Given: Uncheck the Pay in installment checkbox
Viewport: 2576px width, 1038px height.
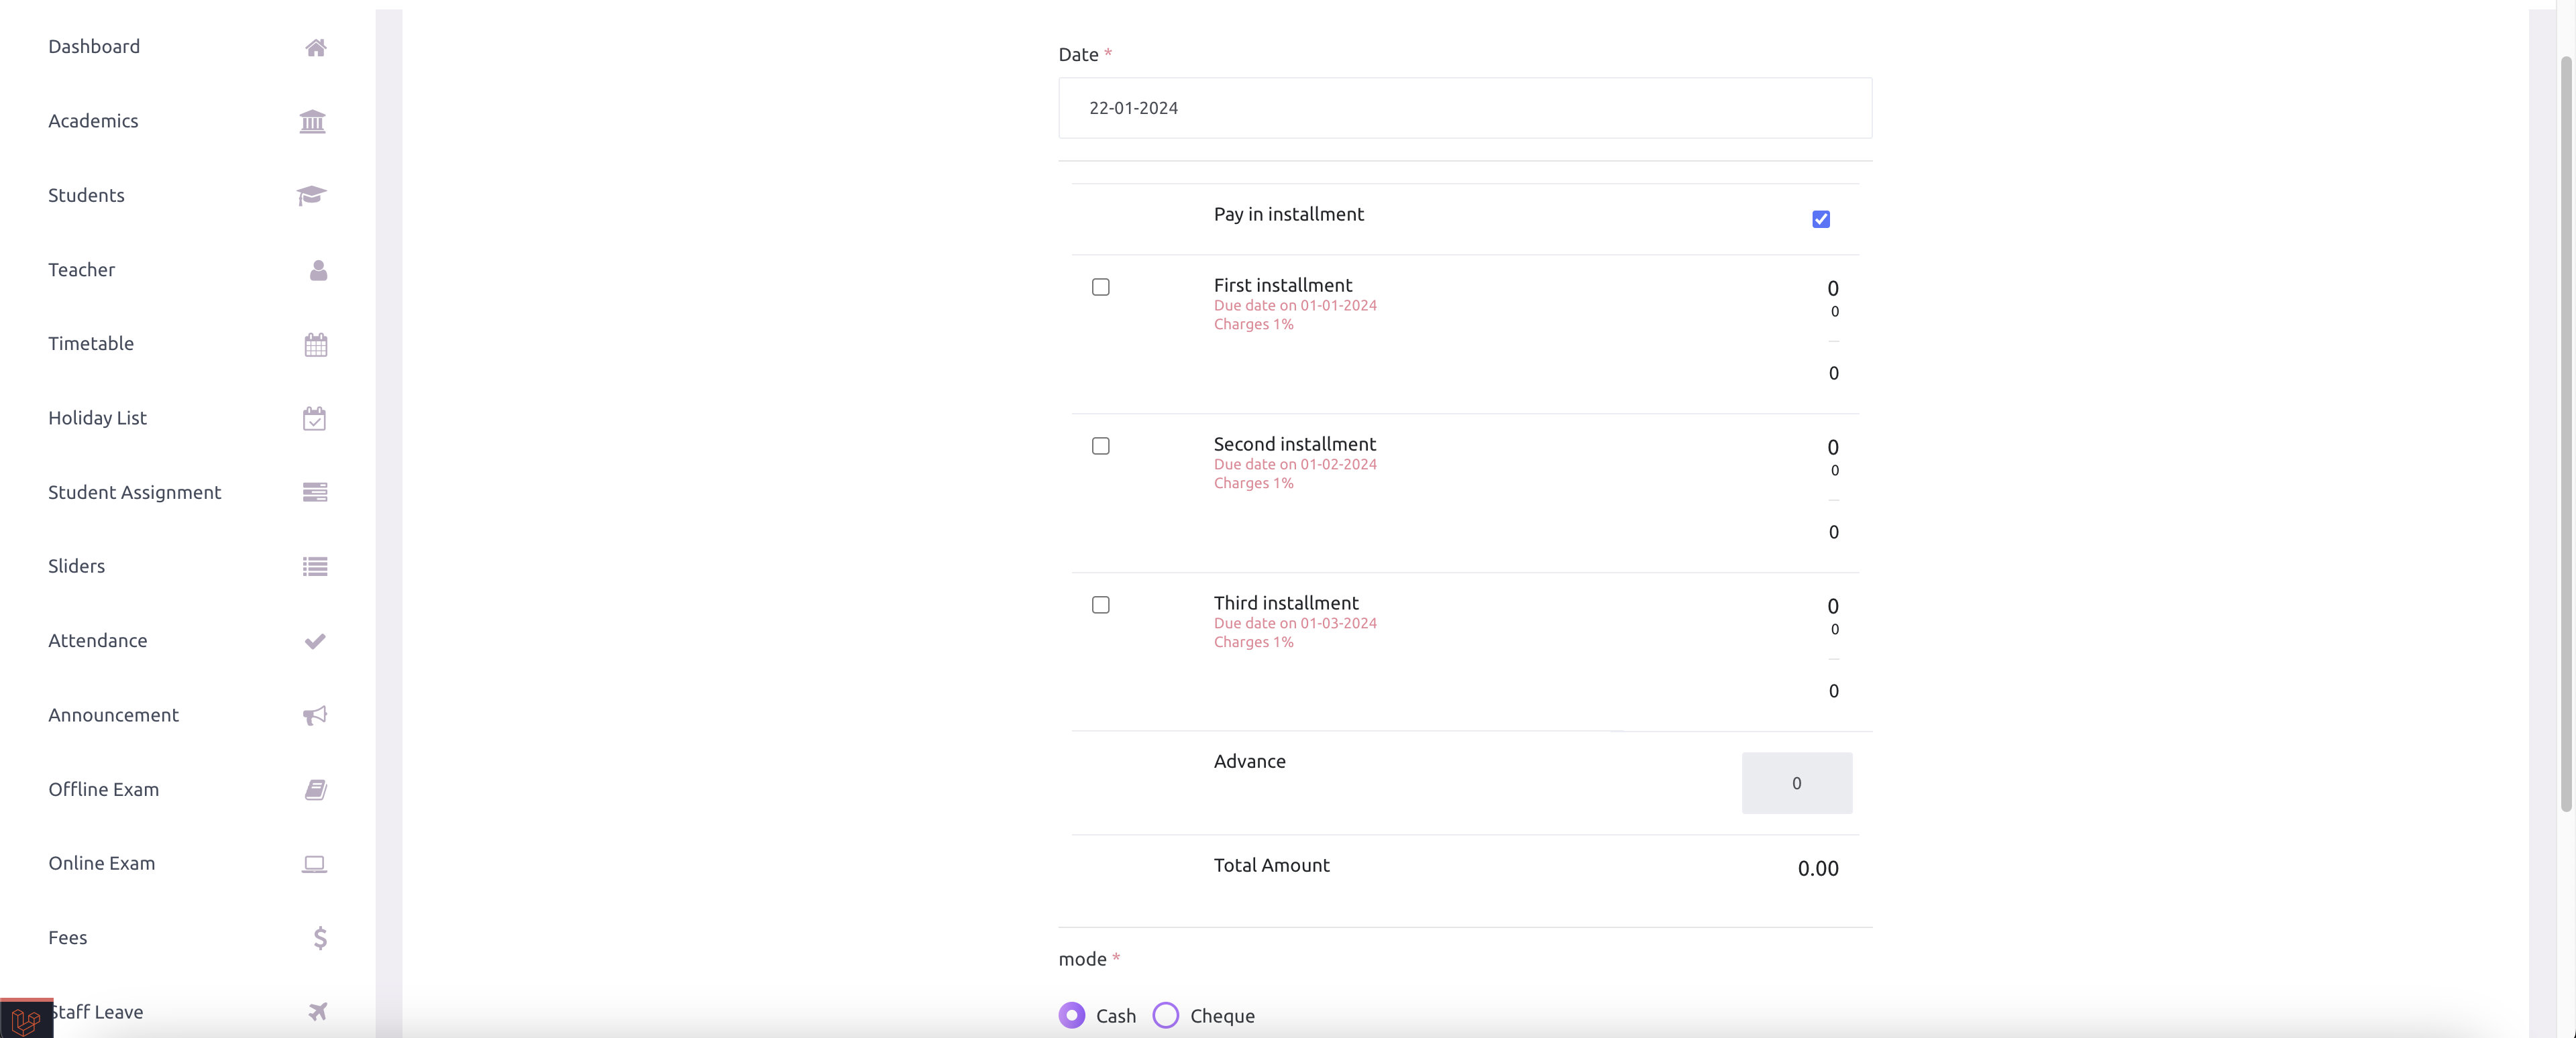Looking at the screenshot, I should (1820, 219).
